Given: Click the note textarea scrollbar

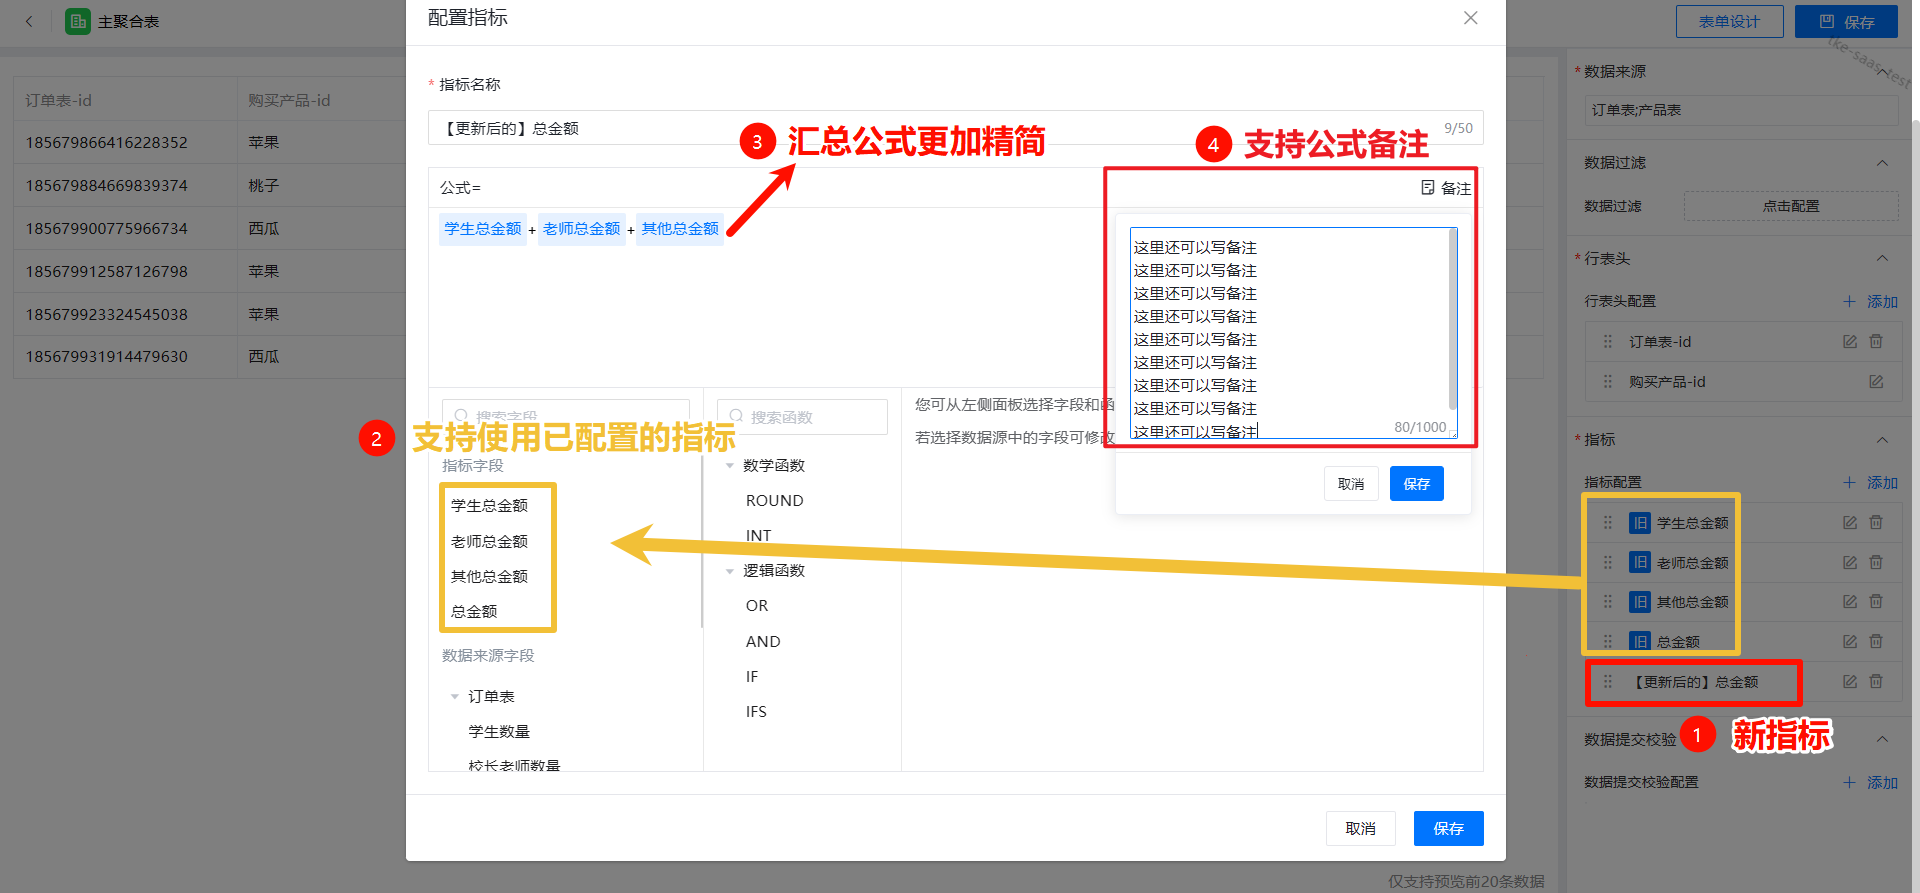Looking at the screenshot, I should click(x=1452, y=320).
